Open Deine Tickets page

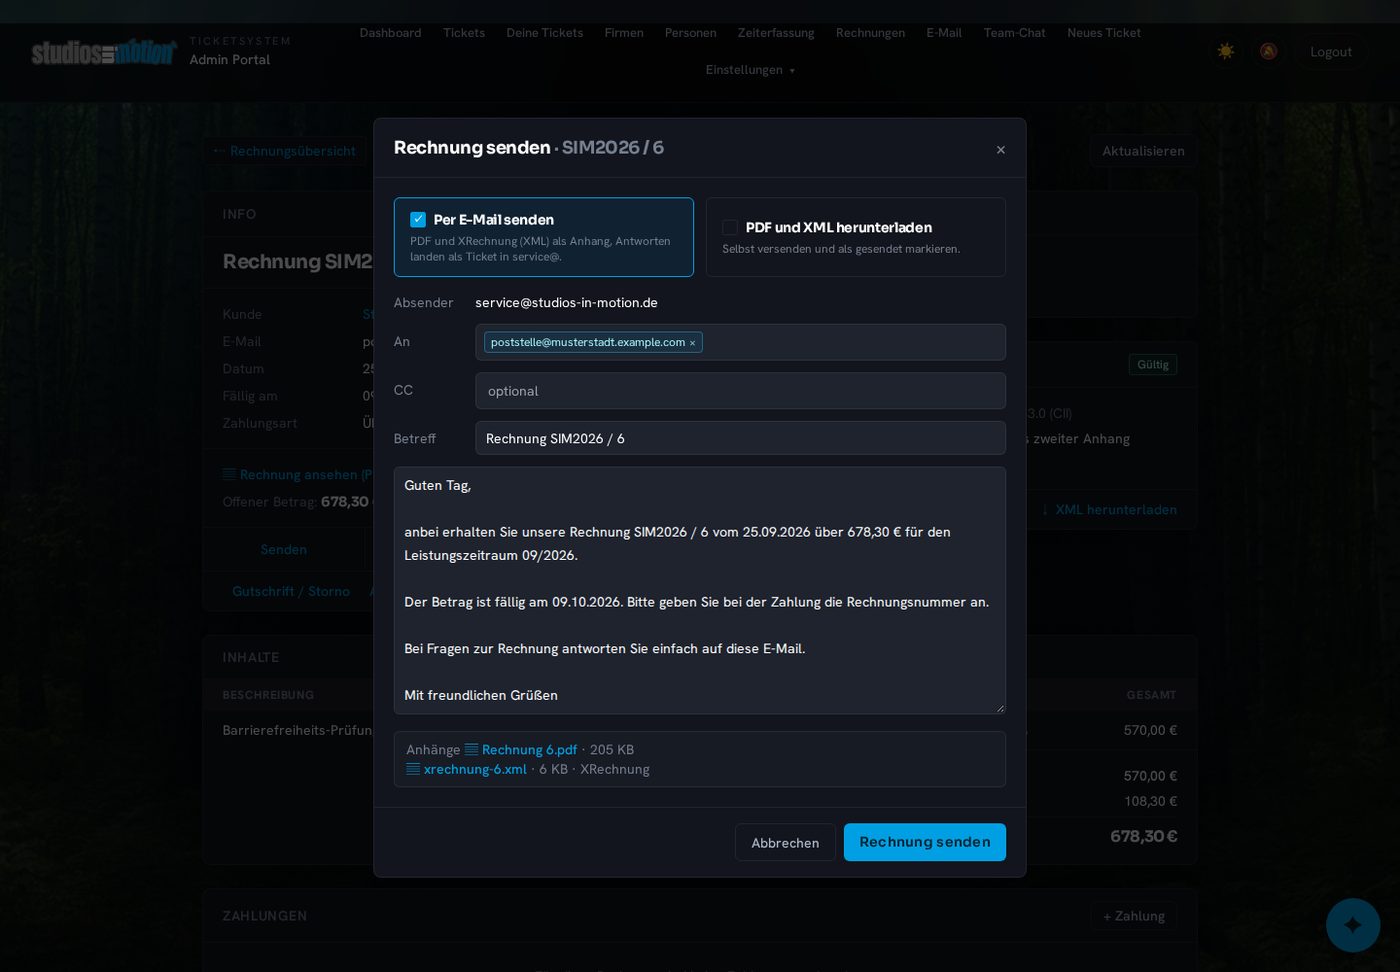[x=545, y=33]
